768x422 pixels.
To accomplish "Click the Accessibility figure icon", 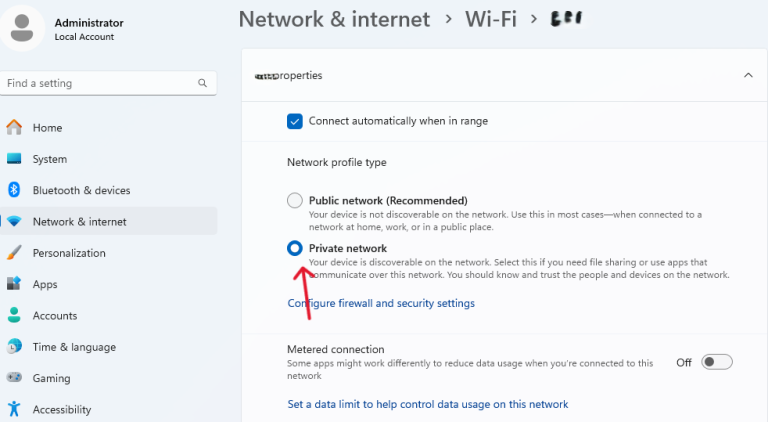I will pyautogui.click(x=14, y=409).
